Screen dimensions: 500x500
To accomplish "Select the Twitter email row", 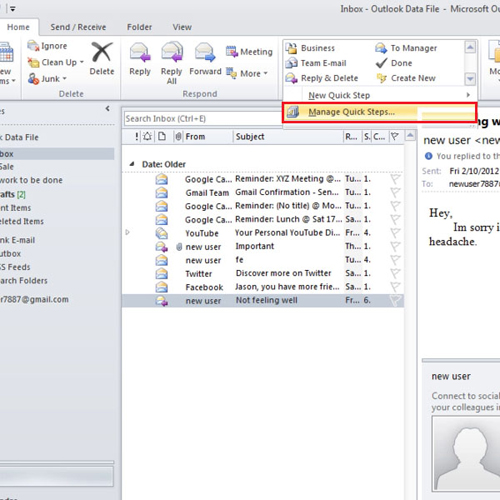I will (x=263, y=273).
